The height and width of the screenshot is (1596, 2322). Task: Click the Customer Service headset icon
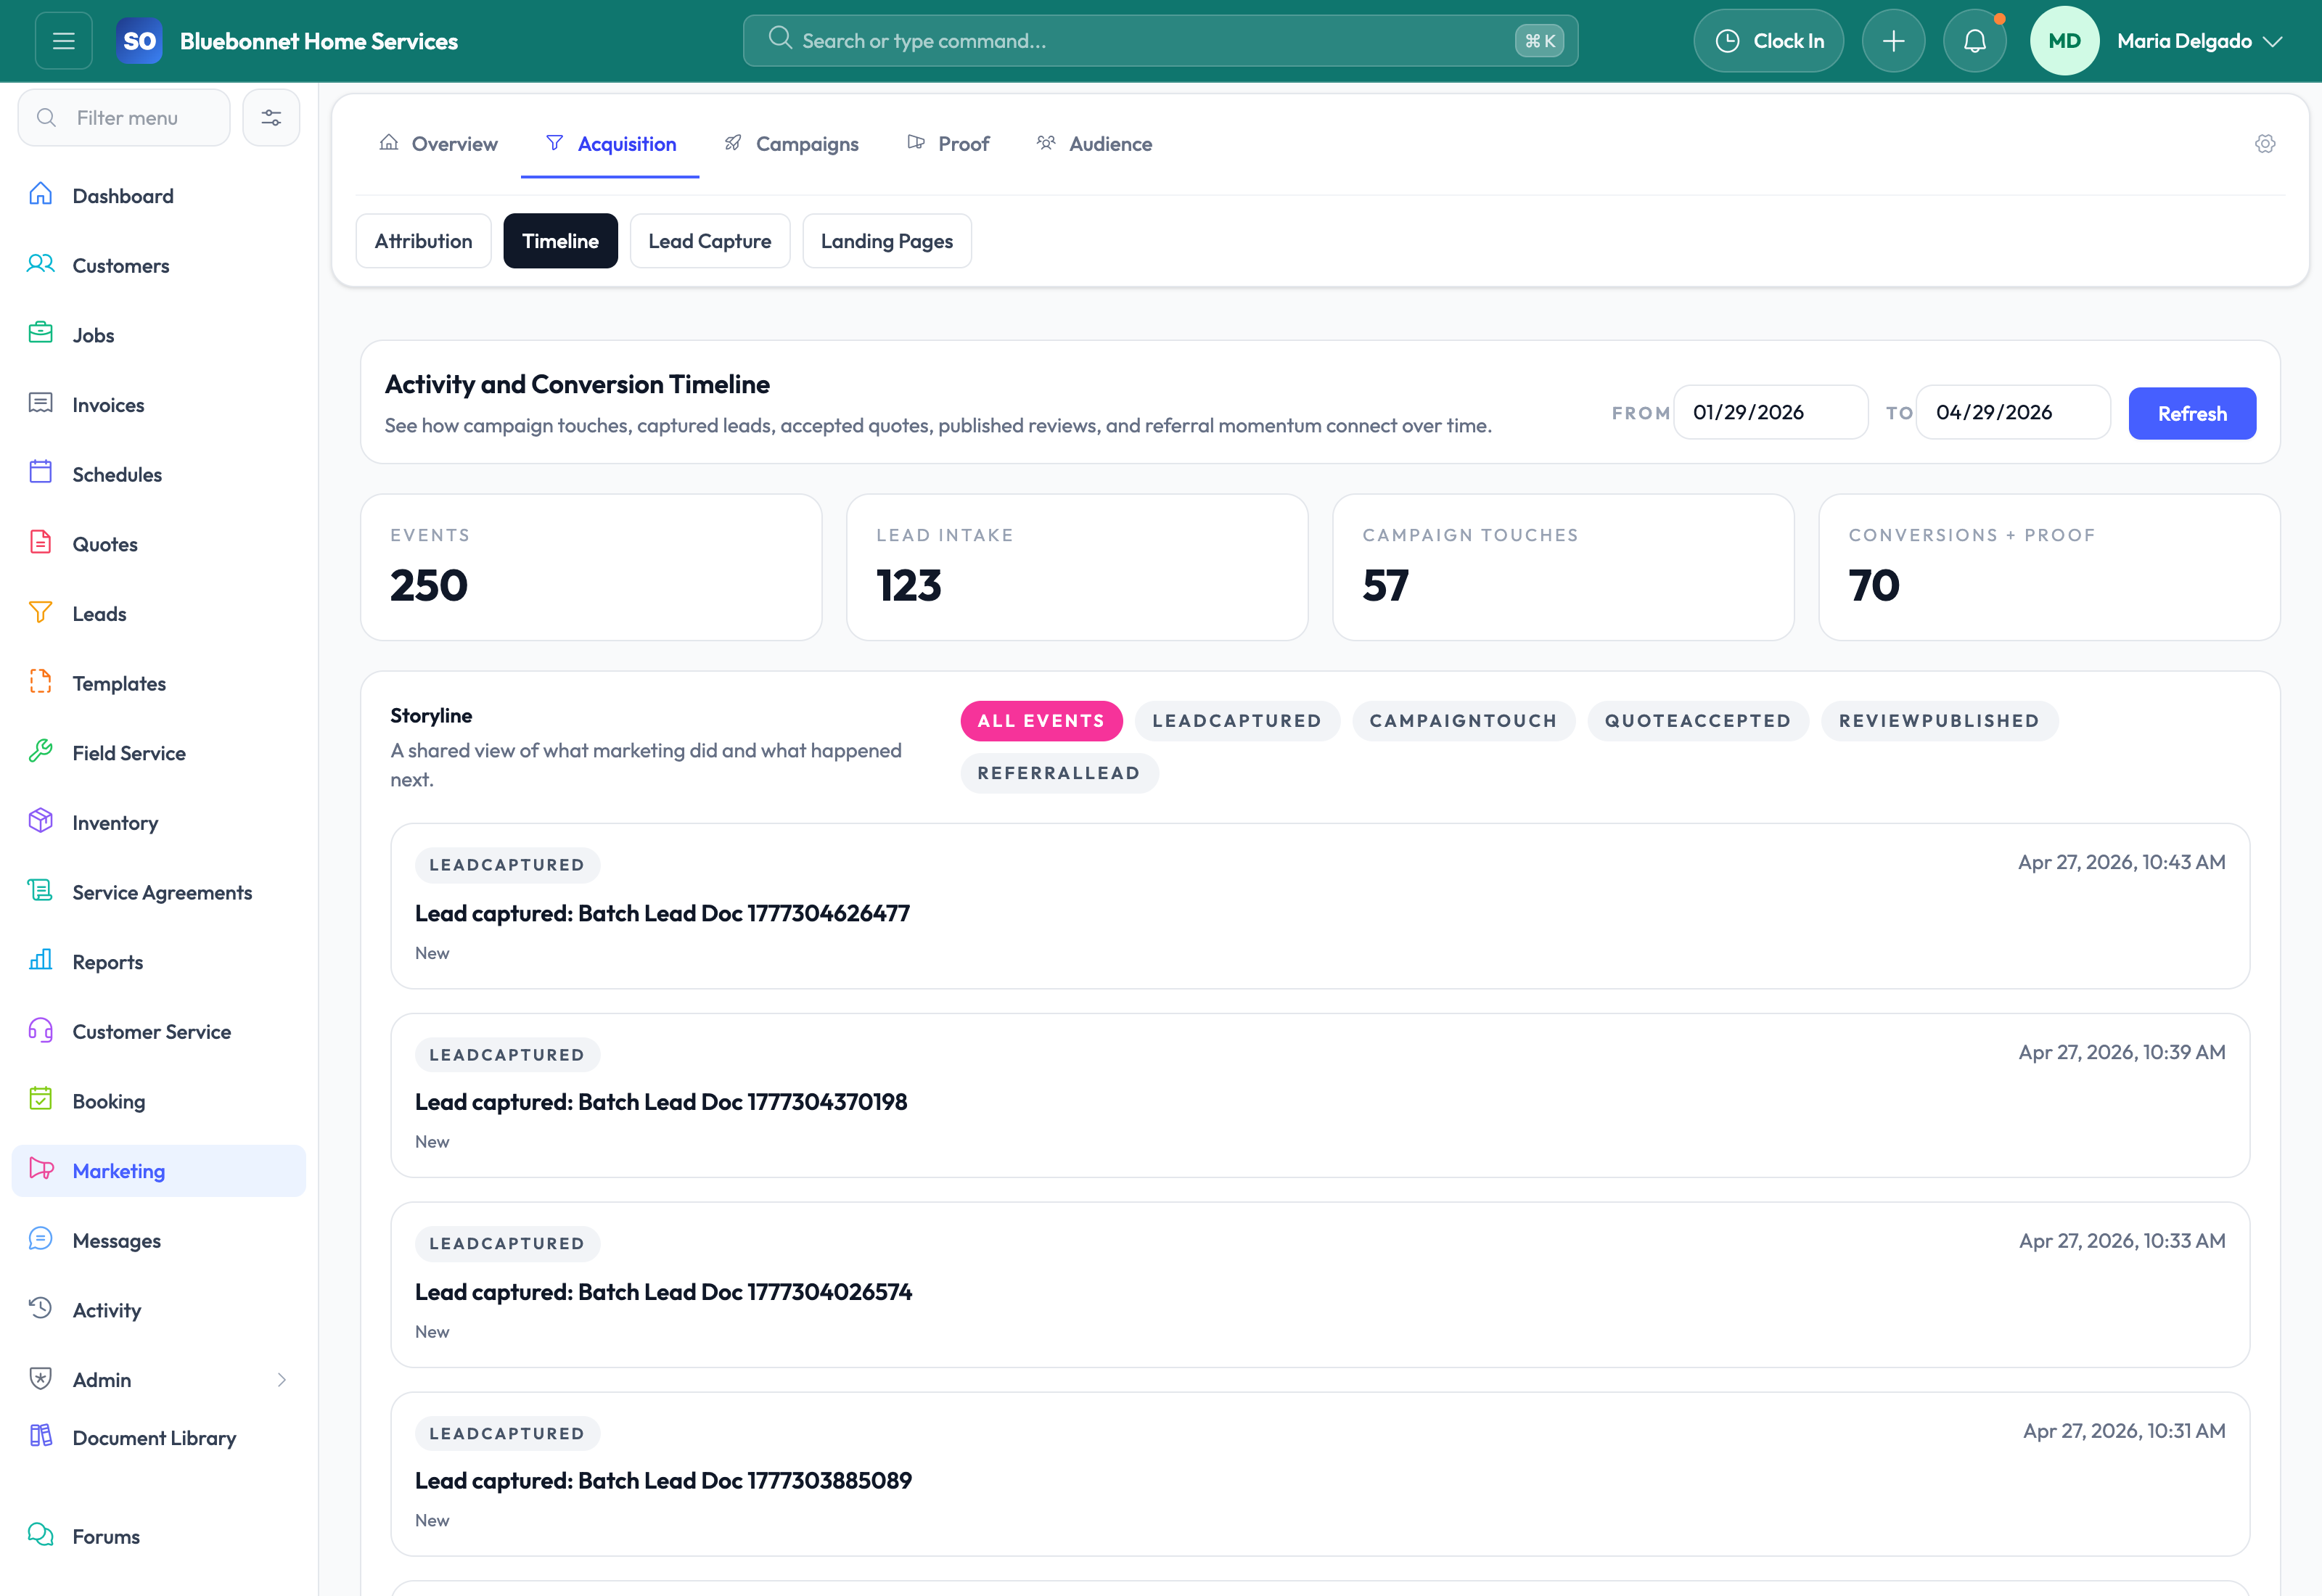point(41,1030)
